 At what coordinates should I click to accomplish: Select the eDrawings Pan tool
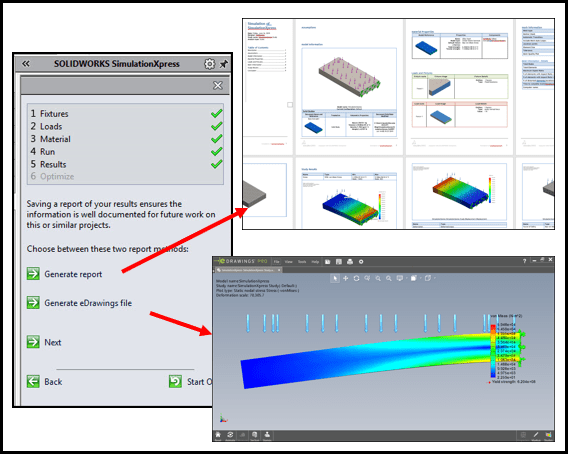[346, 278]
